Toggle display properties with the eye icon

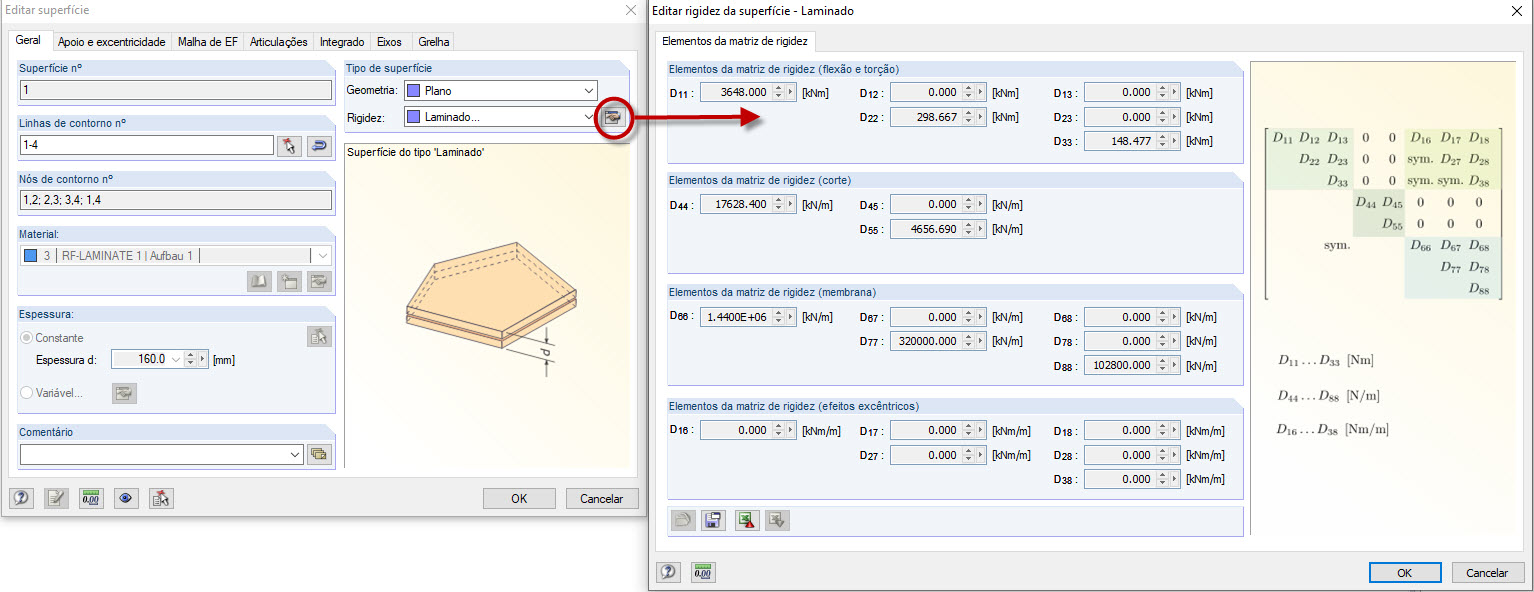[x=124, y=498]
